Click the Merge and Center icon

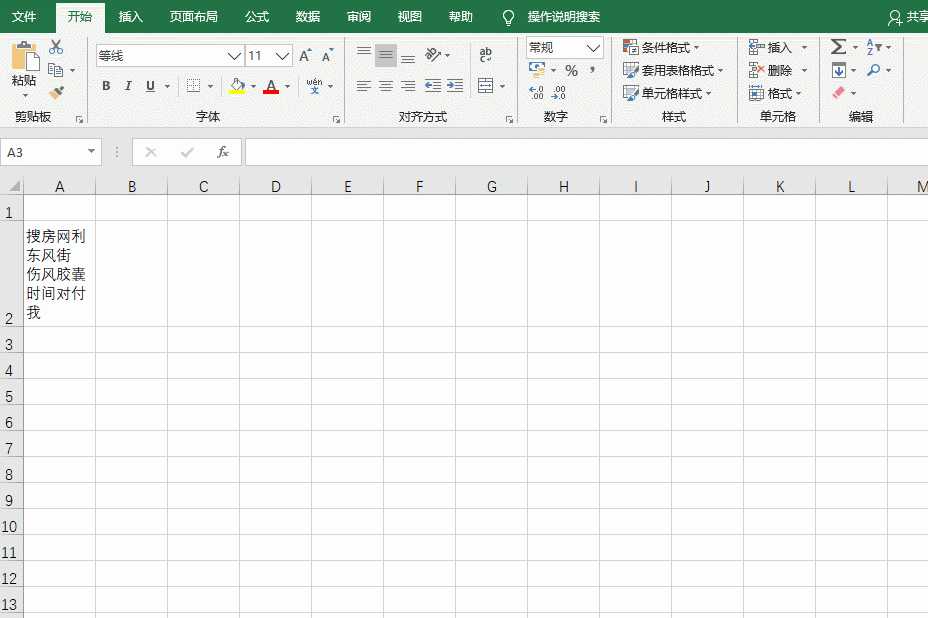click(485, 86)
